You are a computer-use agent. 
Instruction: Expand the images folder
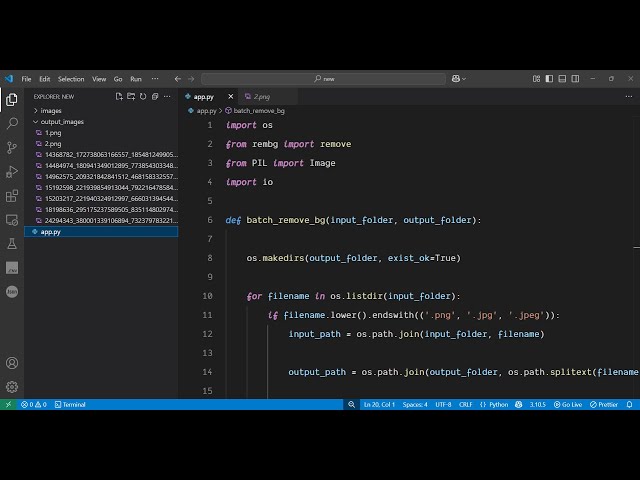click(x=101, y=111)
